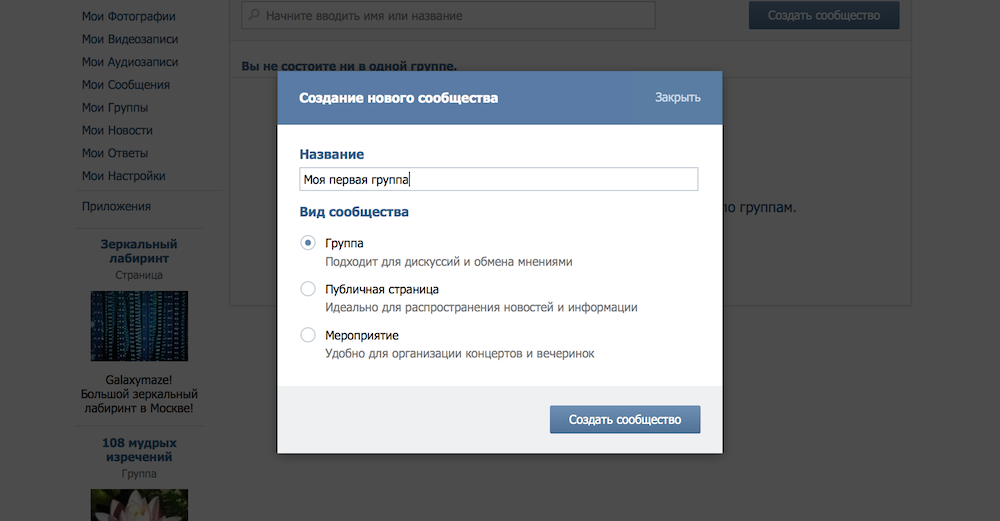This screenshot has height=521, width=1000.
Task: Open Мои Ответы in sidebar
Action: 114,153
